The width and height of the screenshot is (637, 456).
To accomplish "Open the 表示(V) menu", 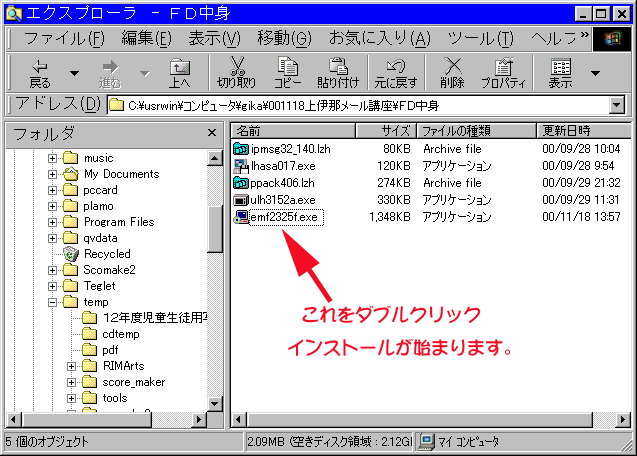I will 214,39.
